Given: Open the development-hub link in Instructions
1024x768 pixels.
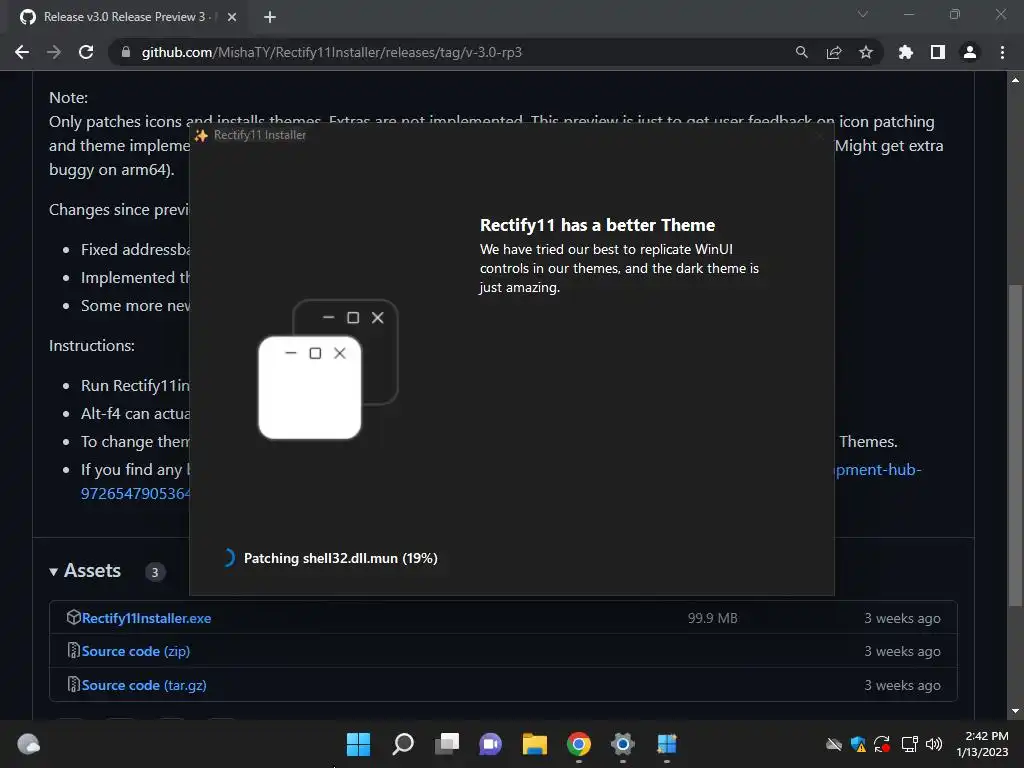Looking at the screenshot, I should coord(877,470).
